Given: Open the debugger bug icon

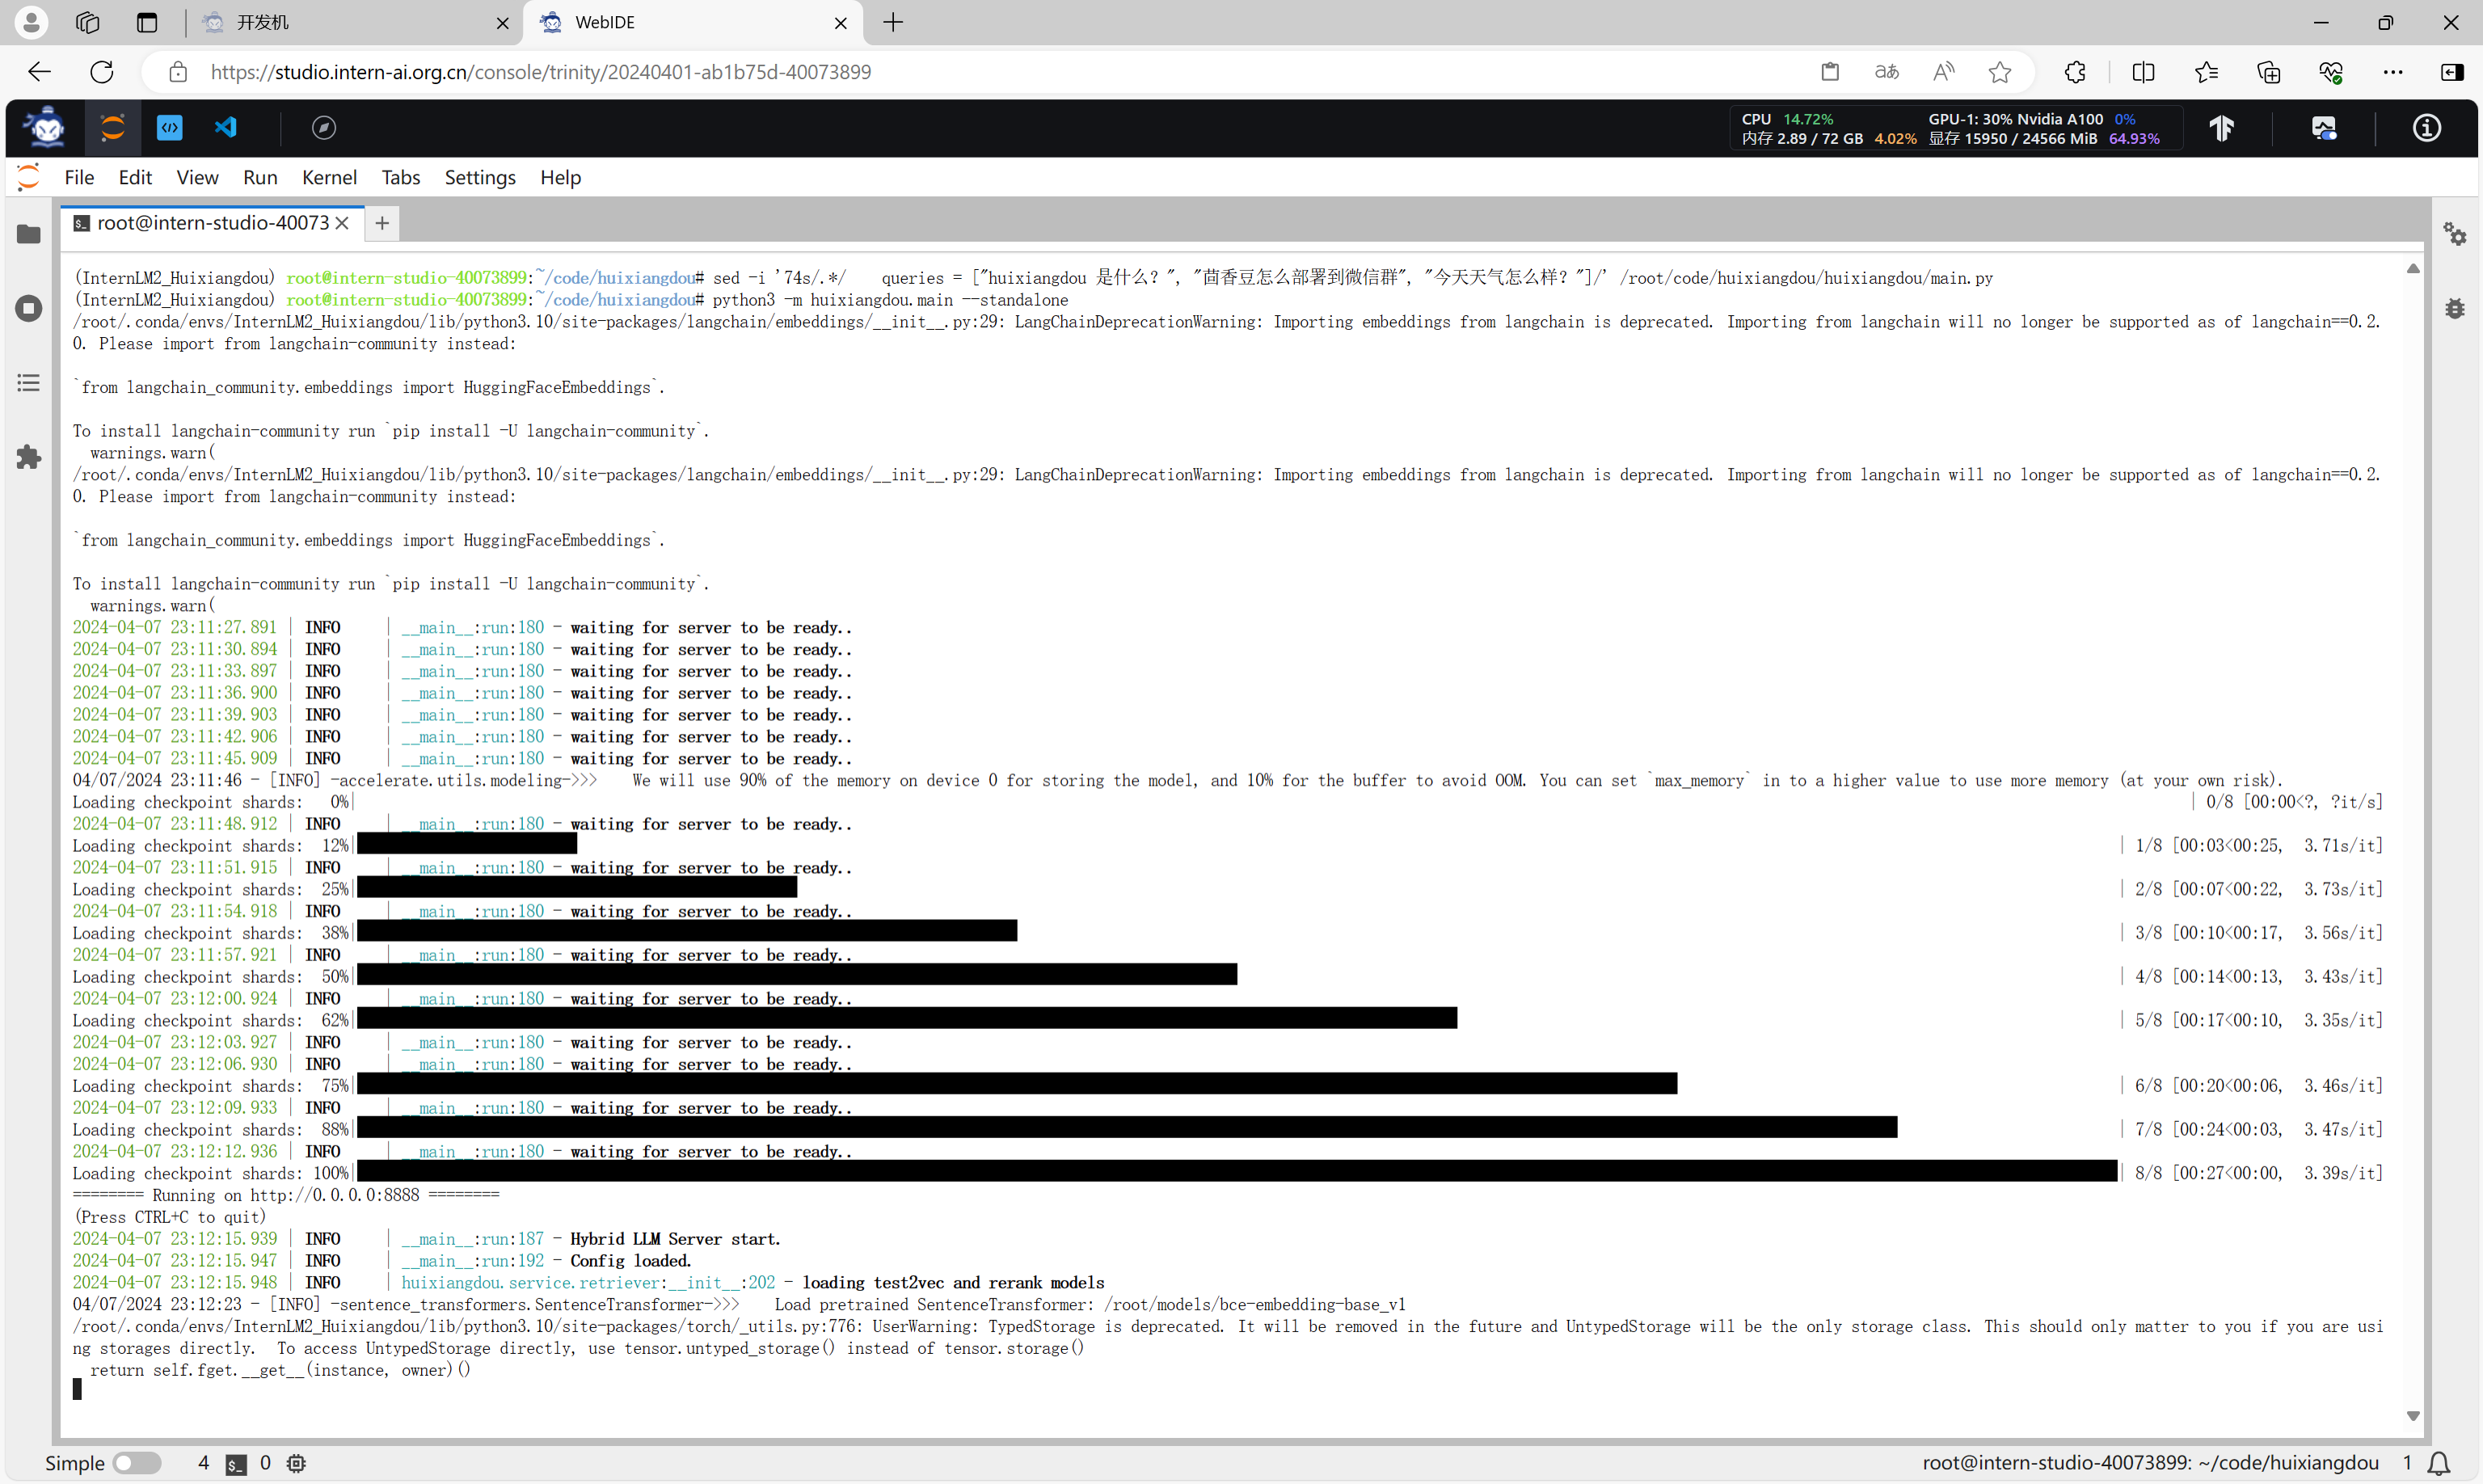Looking at the screenshot, I should [2455, 308].
